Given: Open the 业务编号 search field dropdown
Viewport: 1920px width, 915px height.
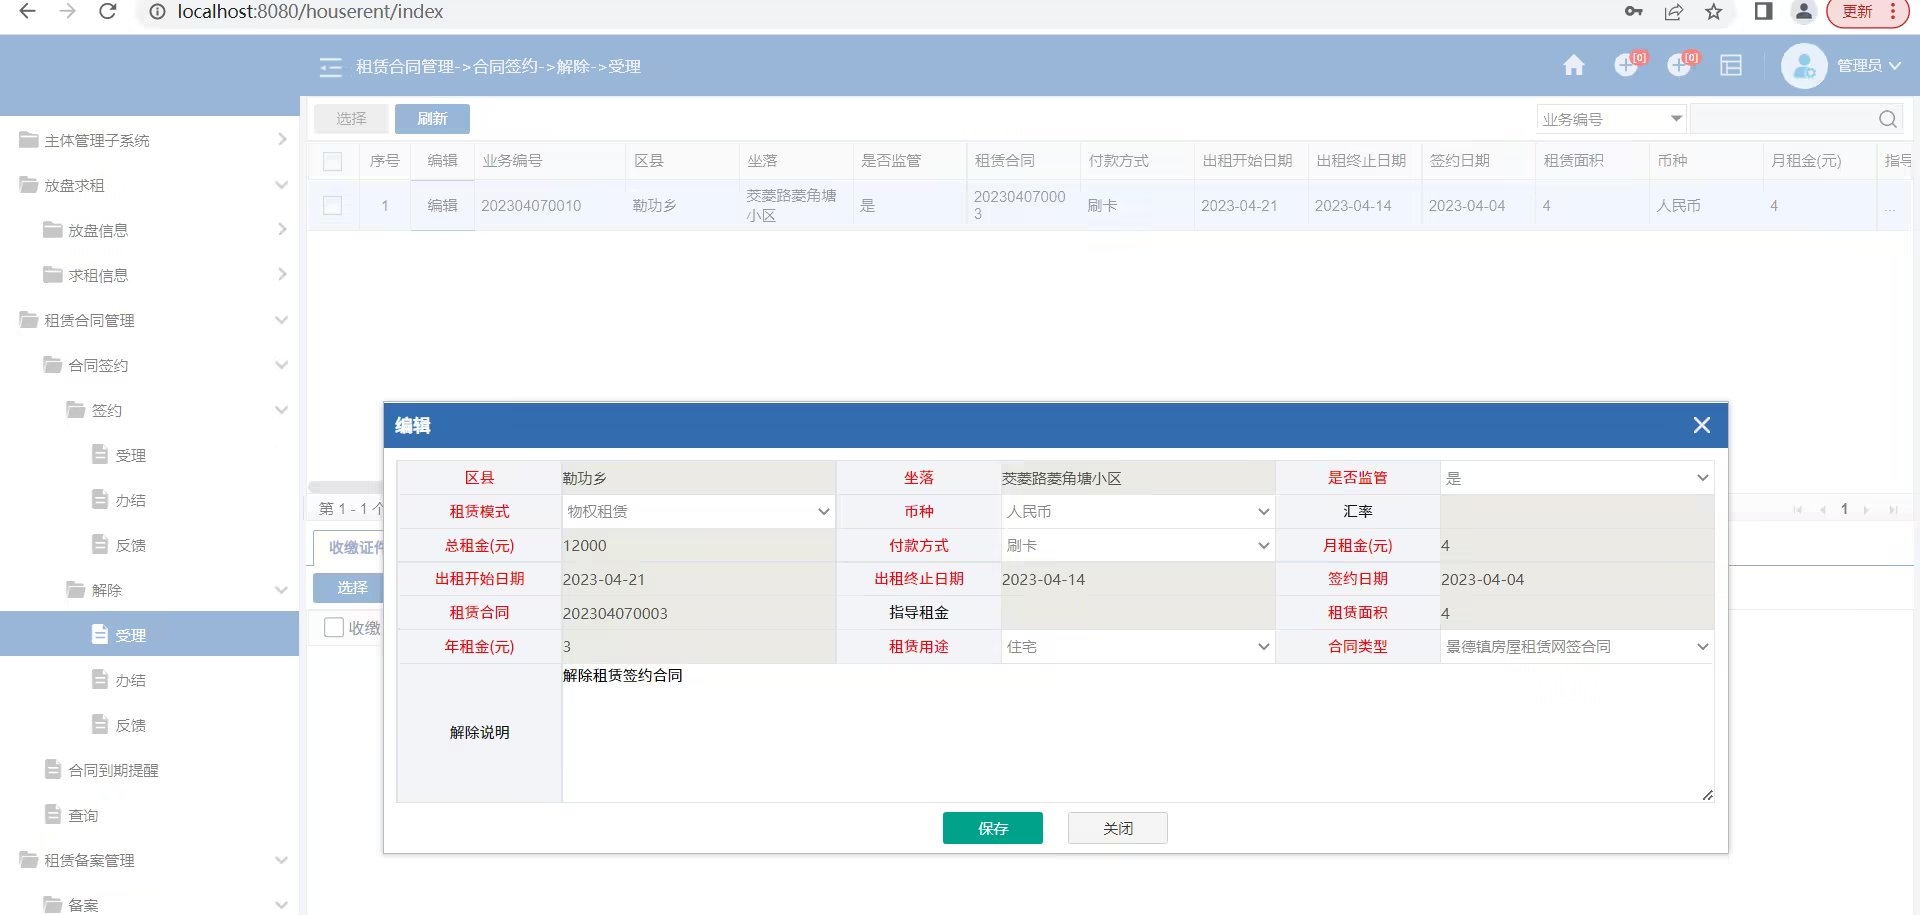Looking at the screenshot, I should tap(1612, 119).
